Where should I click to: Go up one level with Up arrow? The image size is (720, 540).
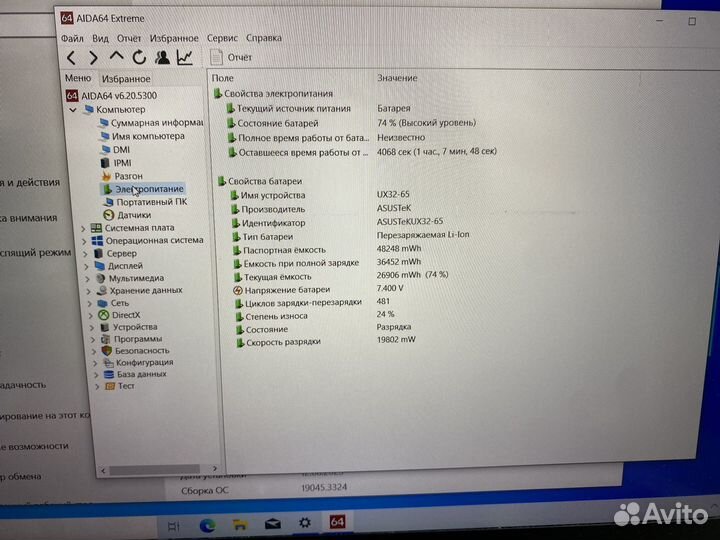pyautogui.click(x=117, y=57)
